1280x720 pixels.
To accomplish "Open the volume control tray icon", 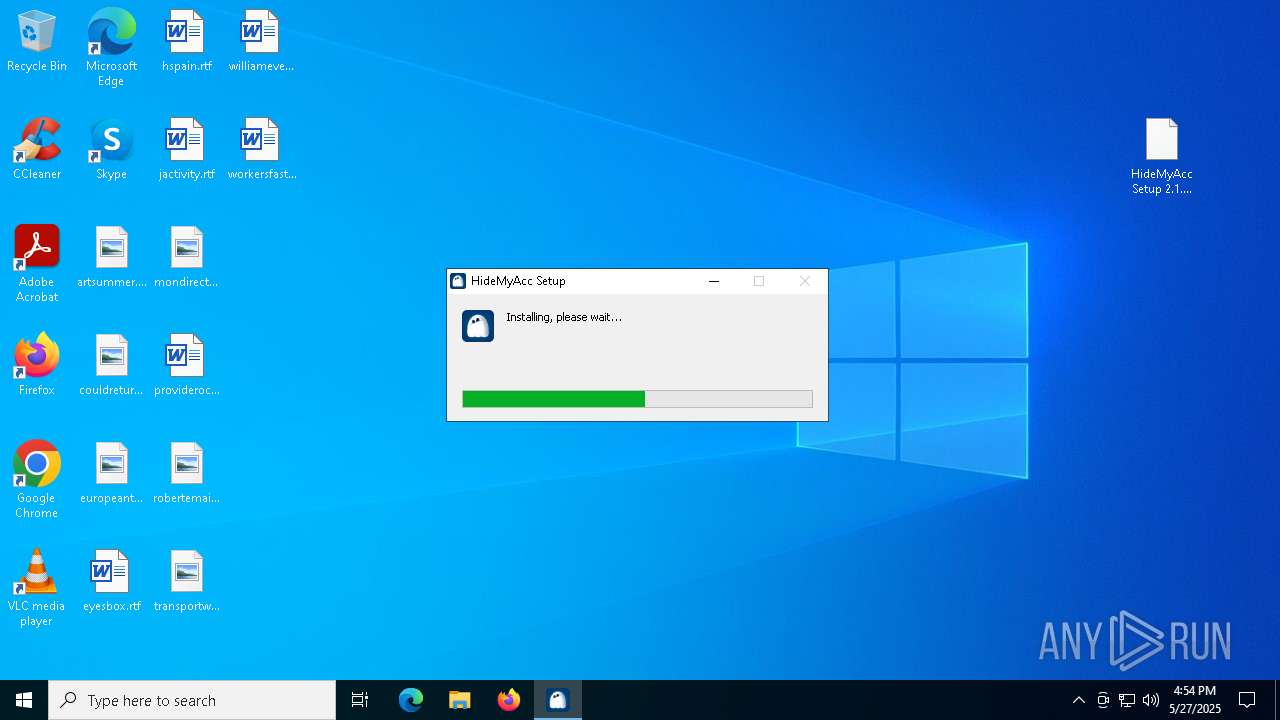I will pos(1151,700).
